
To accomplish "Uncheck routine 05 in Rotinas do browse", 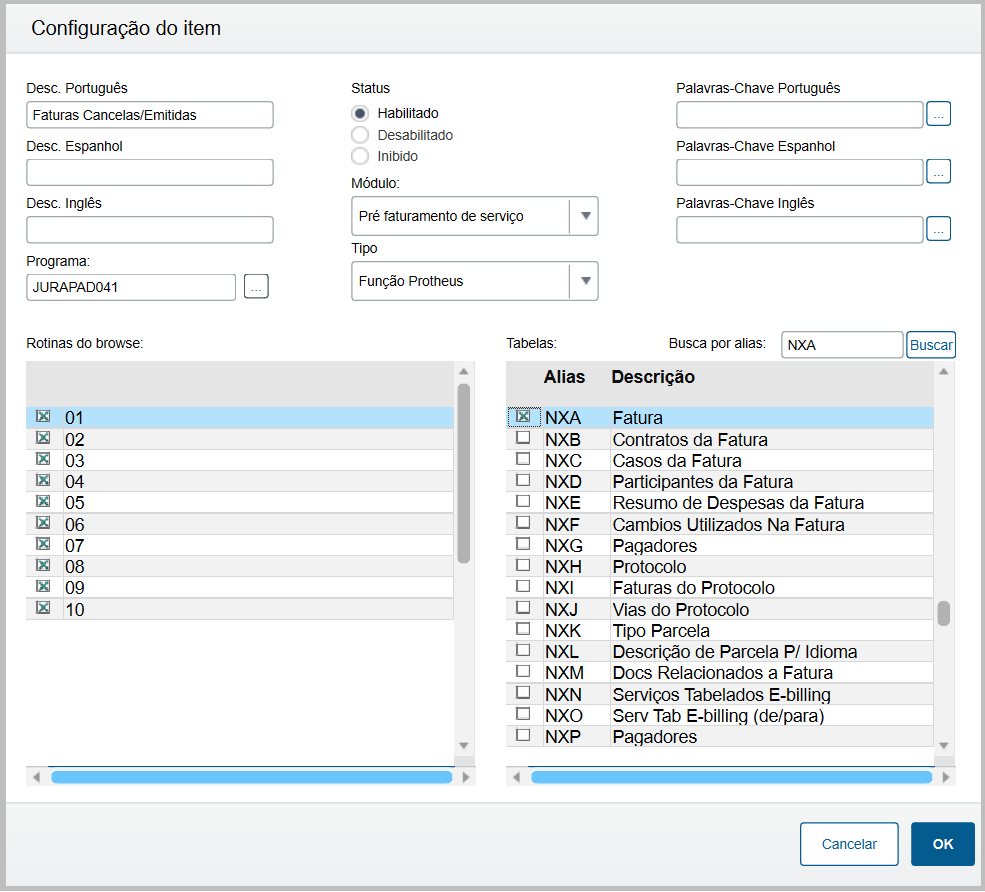I will (43, 502).
